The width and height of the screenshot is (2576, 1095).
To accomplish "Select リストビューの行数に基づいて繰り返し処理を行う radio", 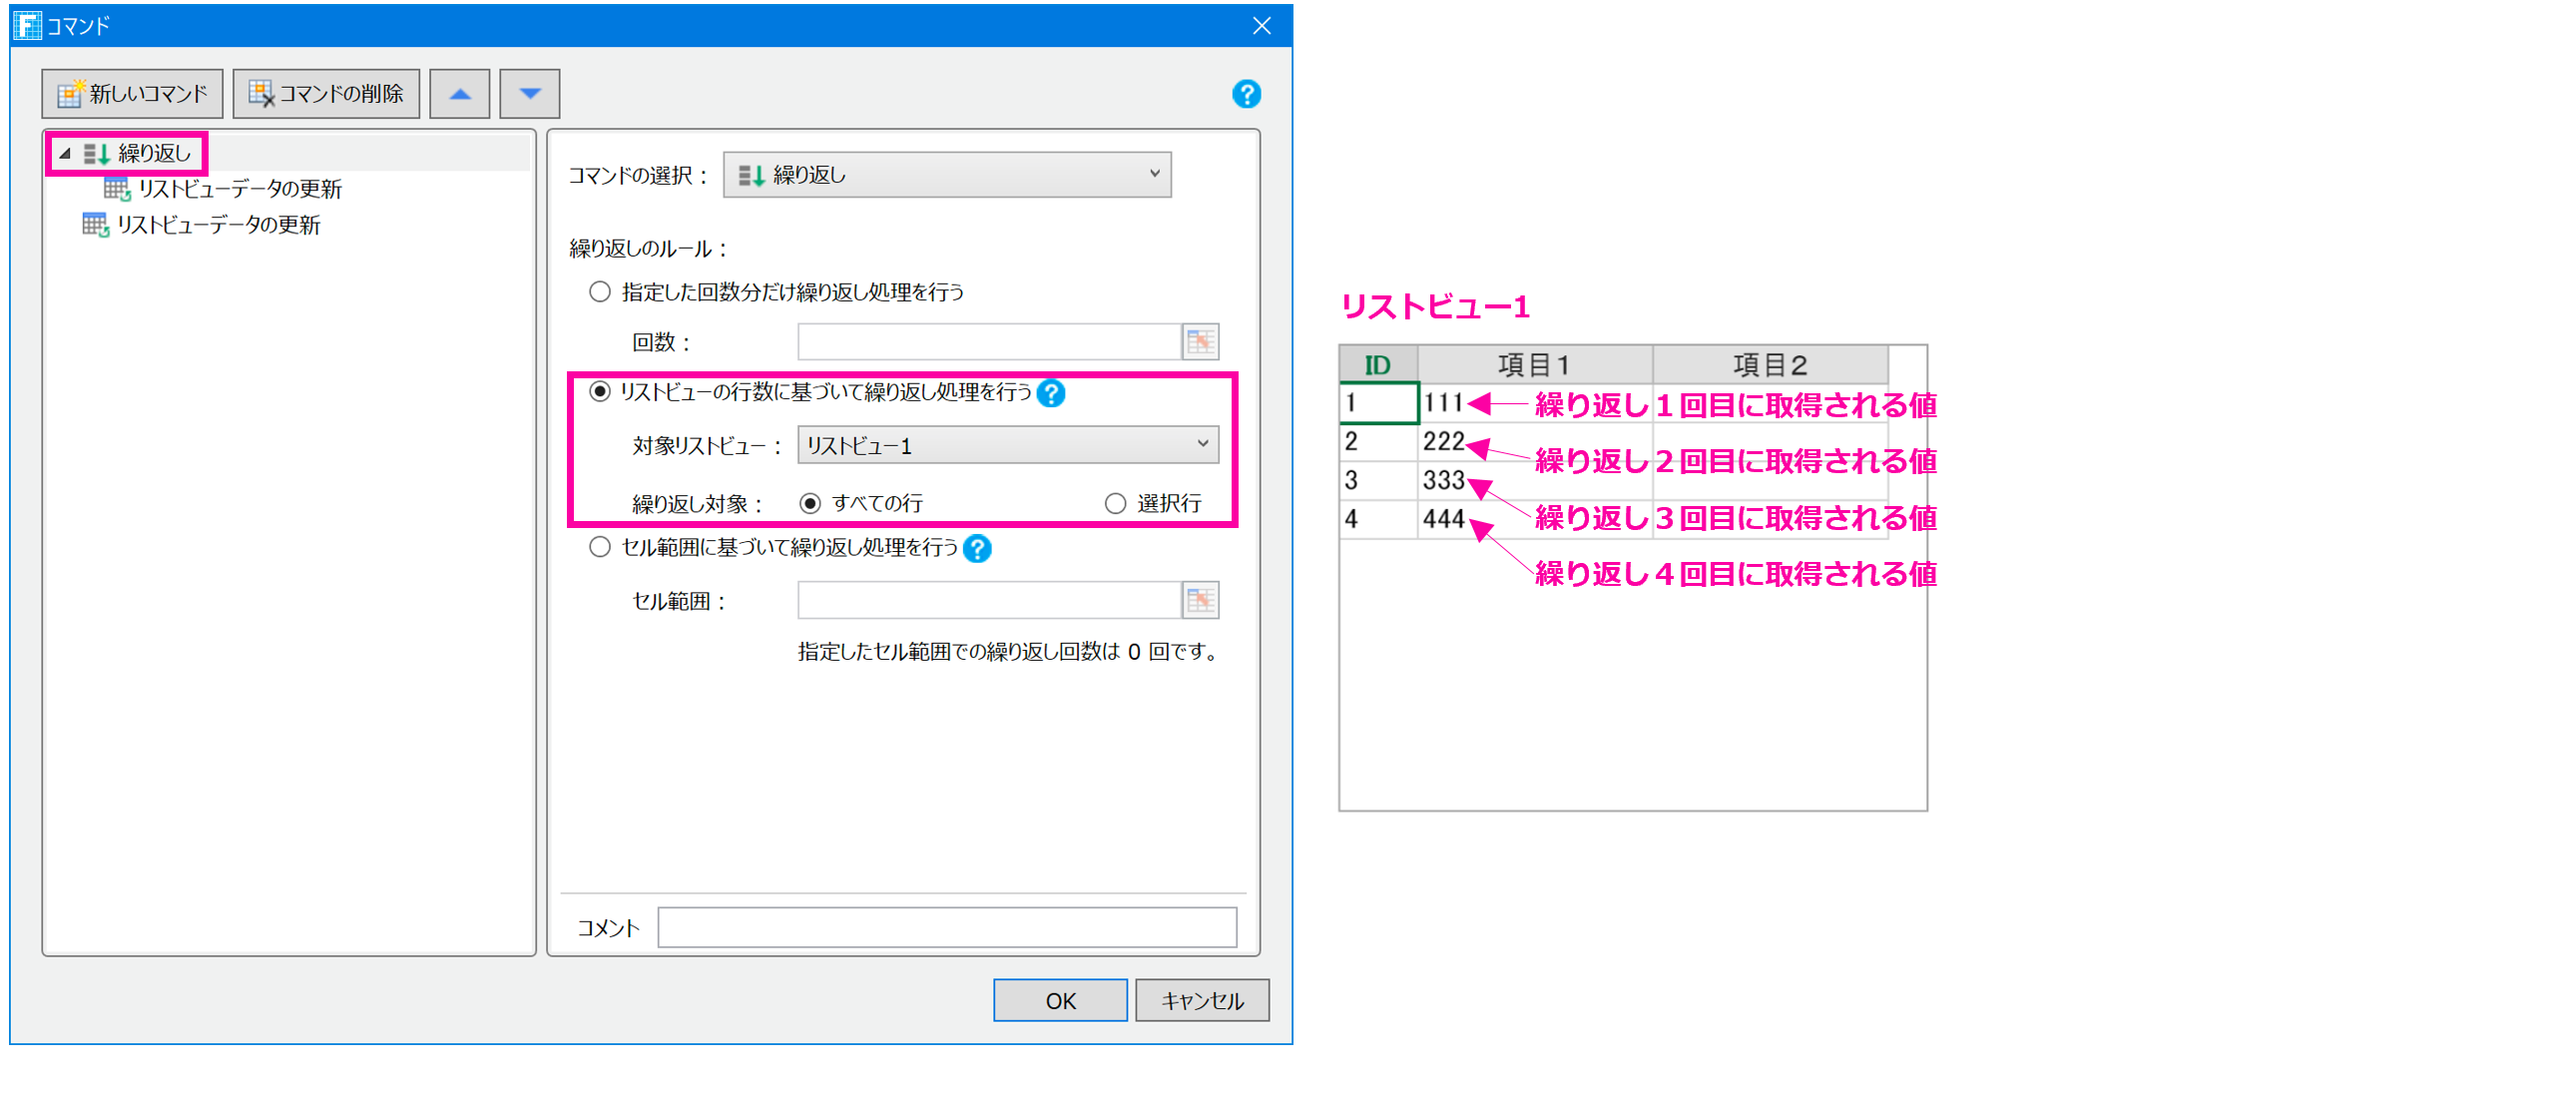I will point(599,392).
